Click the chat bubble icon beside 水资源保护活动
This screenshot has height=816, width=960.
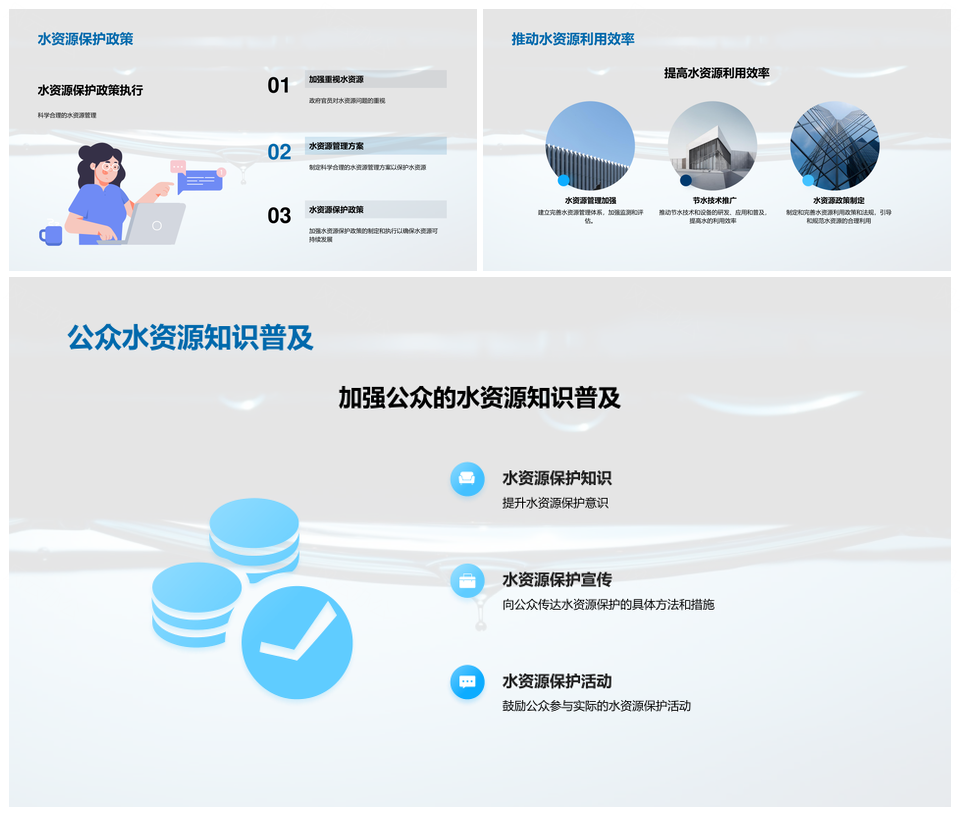pos(467,682)
